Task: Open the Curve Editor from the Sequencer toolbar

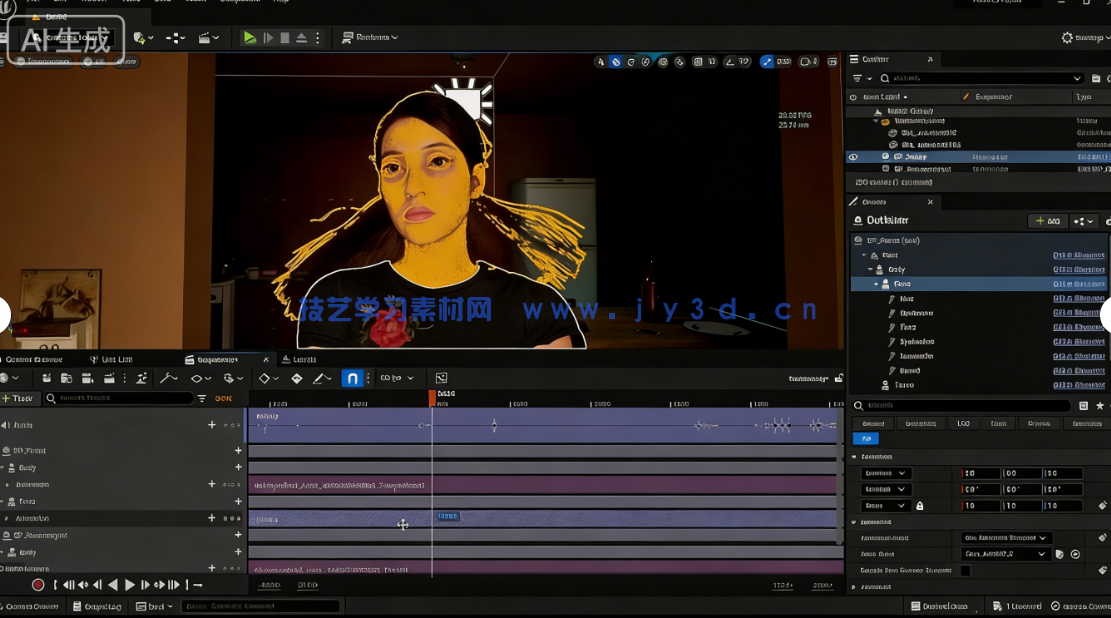Action: 168,378
